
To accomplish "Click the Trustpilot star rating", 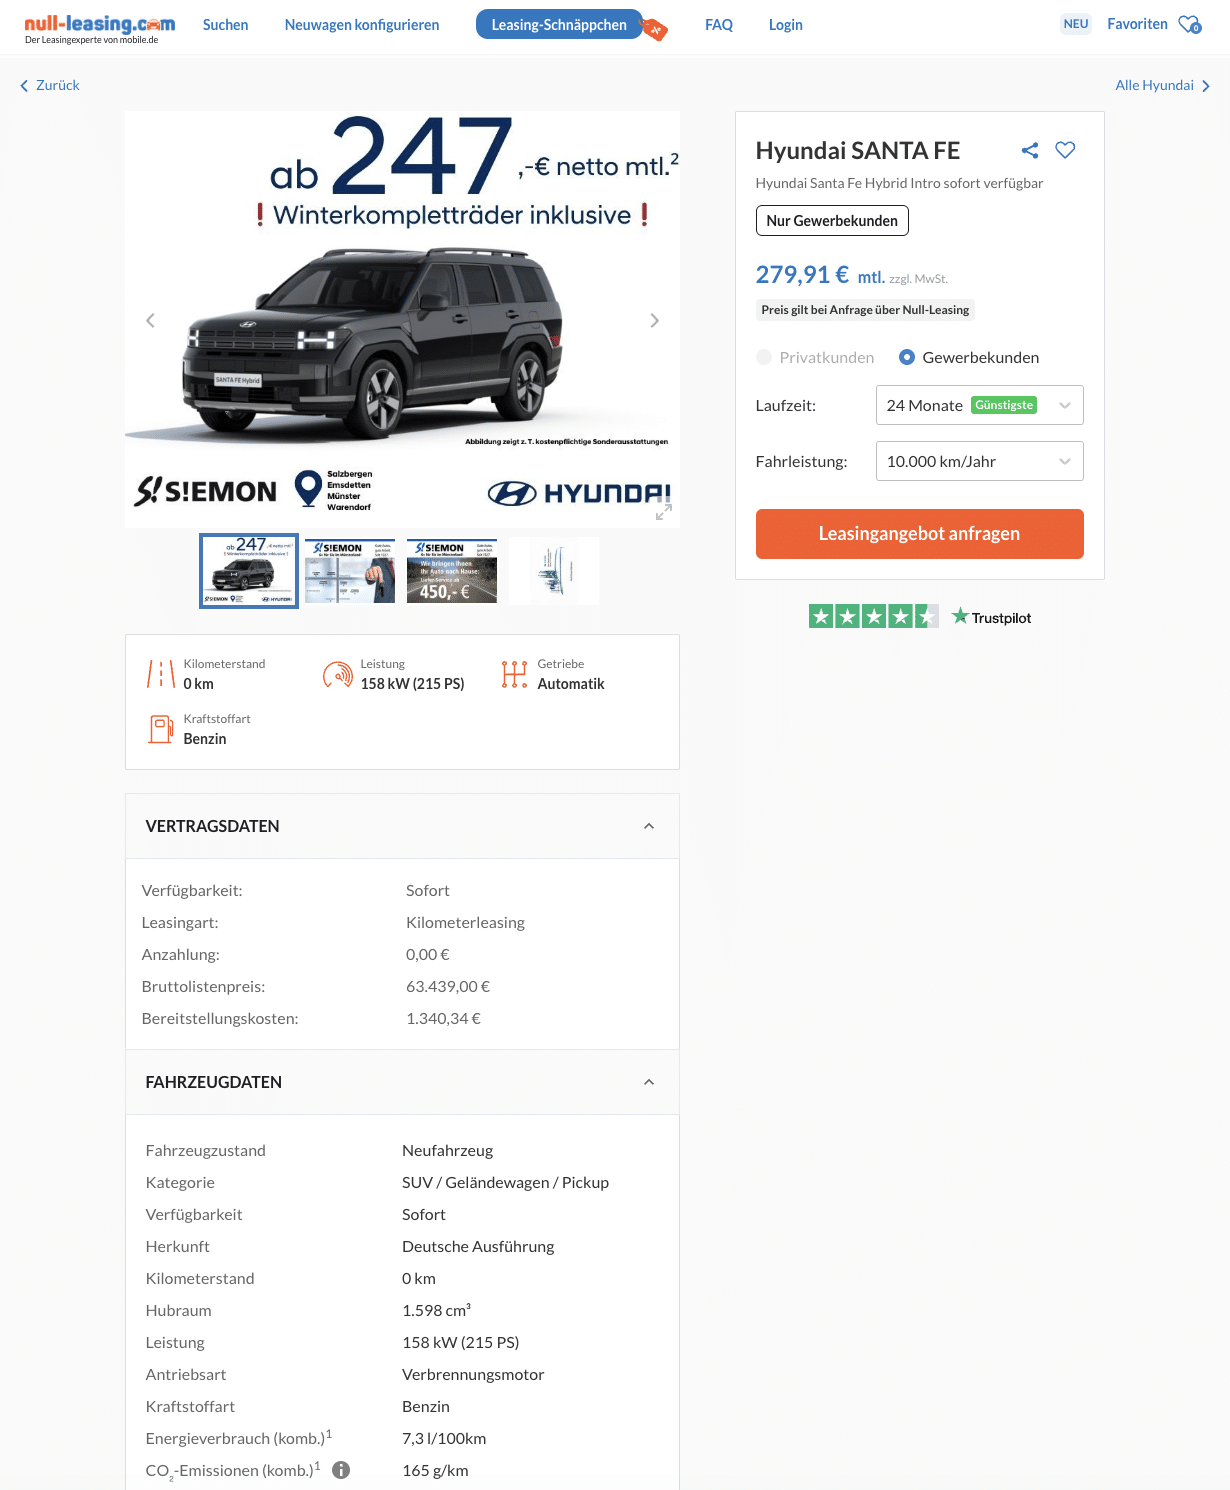I will 873,617.
